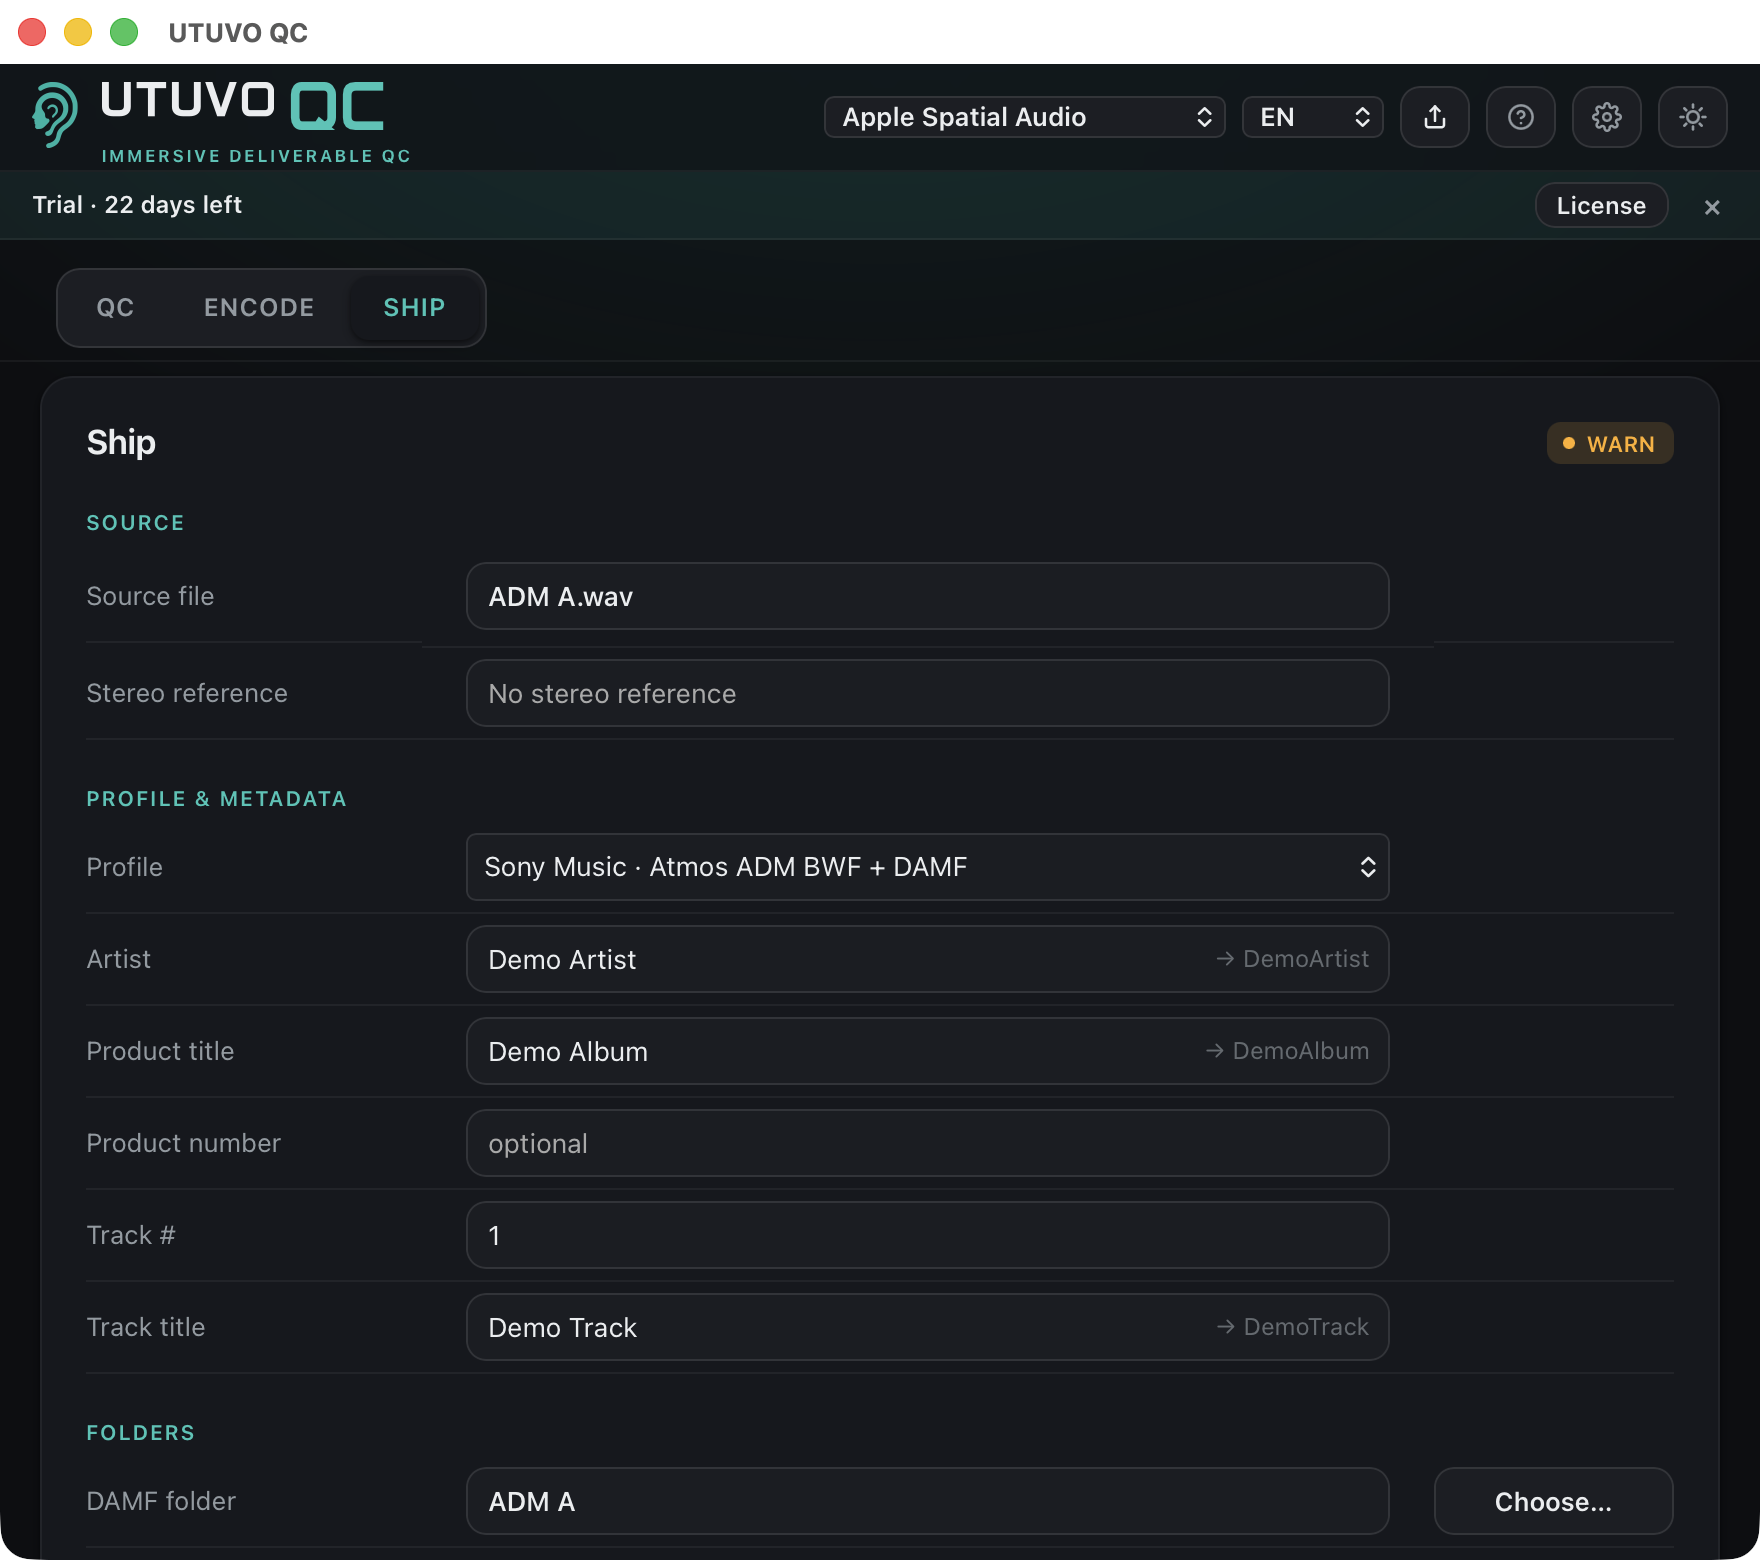Click the 'Ship' panel title
The height and width of the screenshot is (1560, 1760).
[x=121, y=442]
